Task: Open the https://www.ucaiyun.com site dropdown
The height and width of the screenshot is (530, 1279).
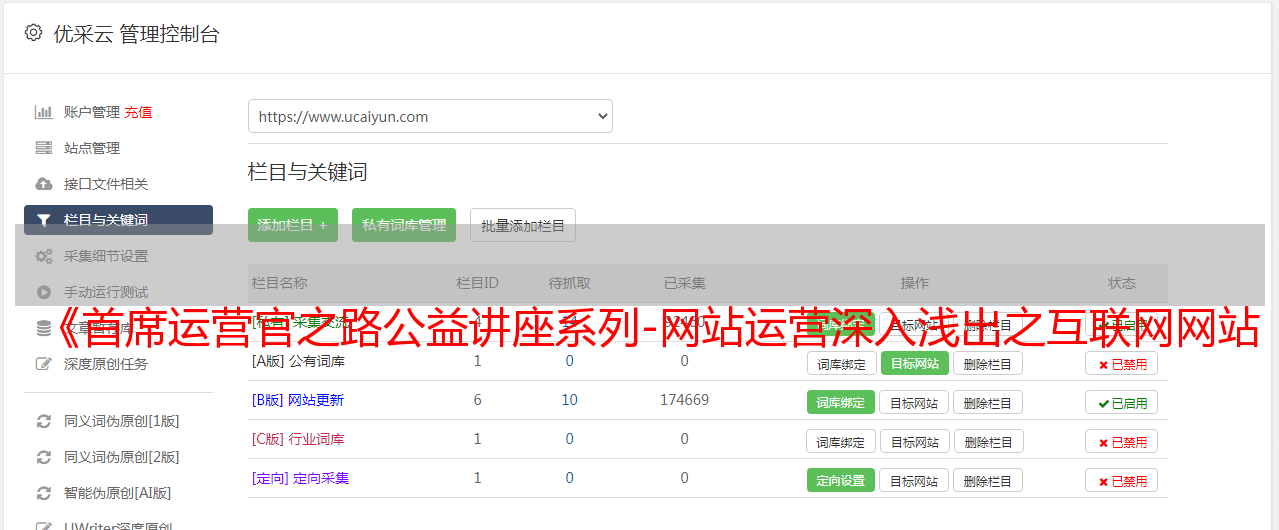Action: coord(430,116)
